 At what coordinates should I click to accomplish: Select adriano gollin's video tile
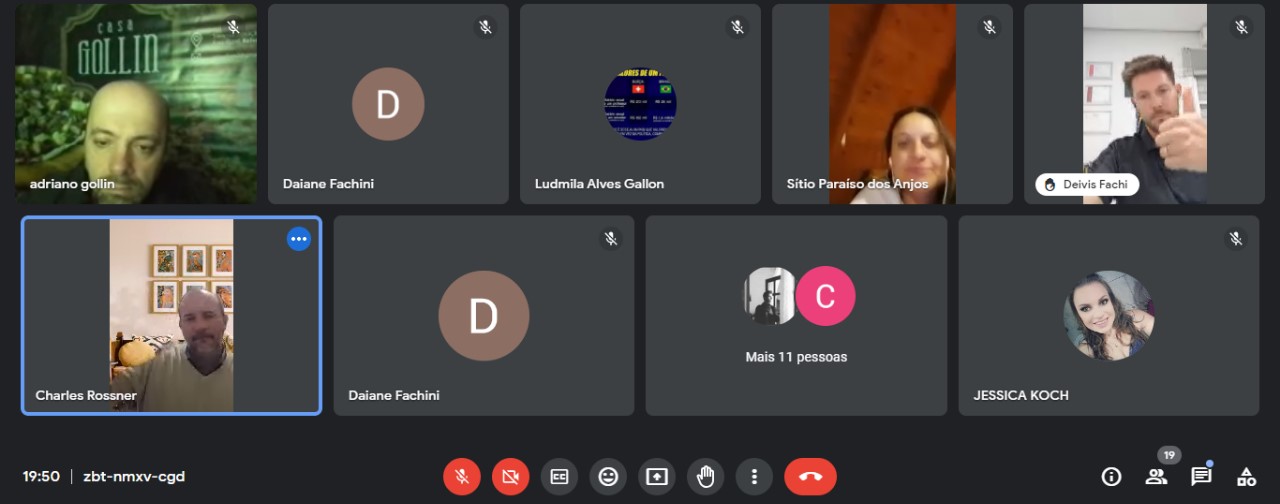(136, 104)
